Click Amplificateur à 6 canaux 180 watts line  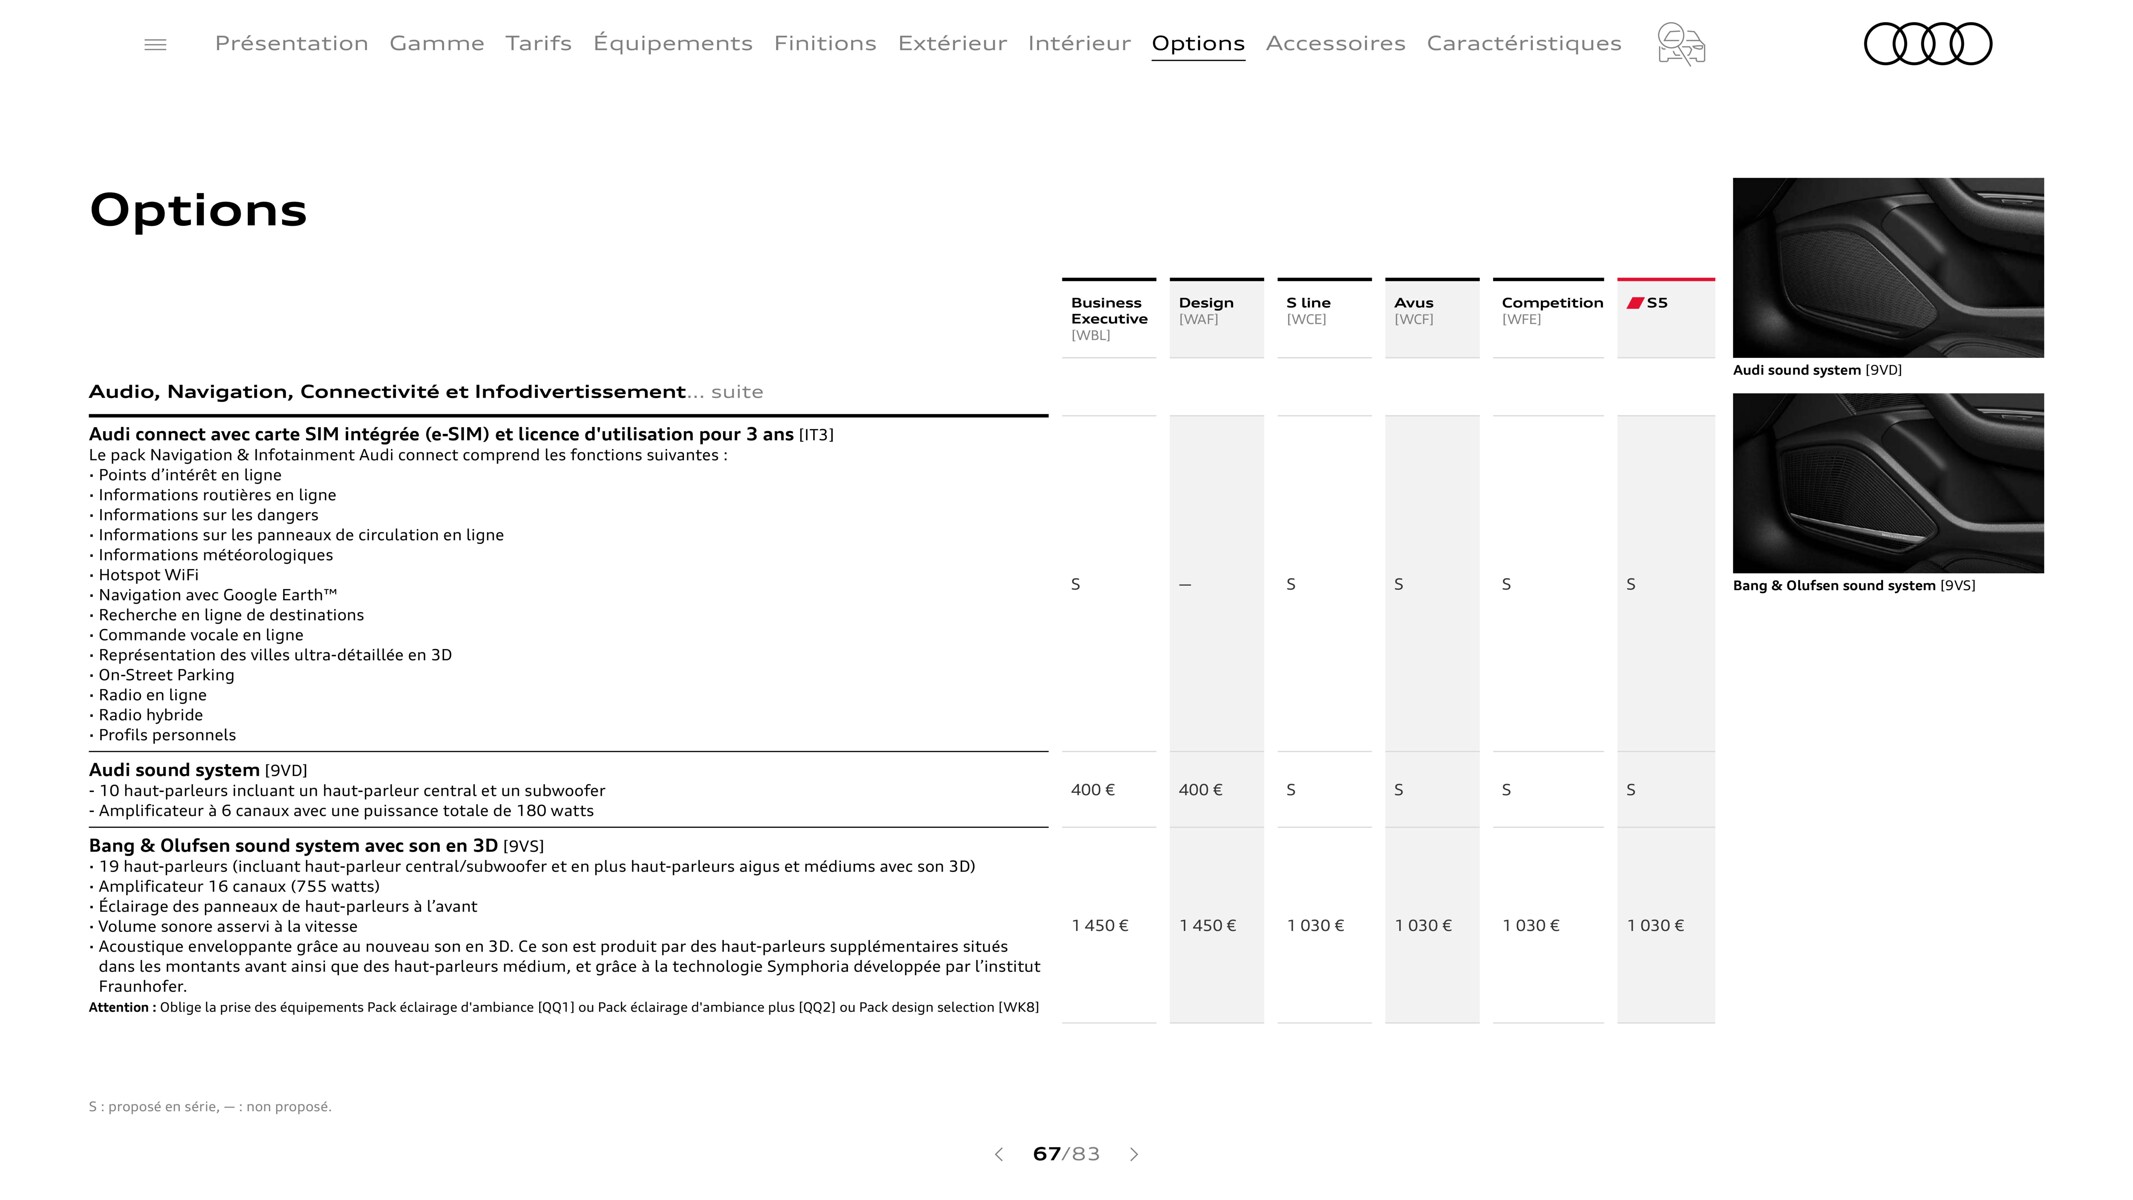pyautogui.click(x=341, y=811)
